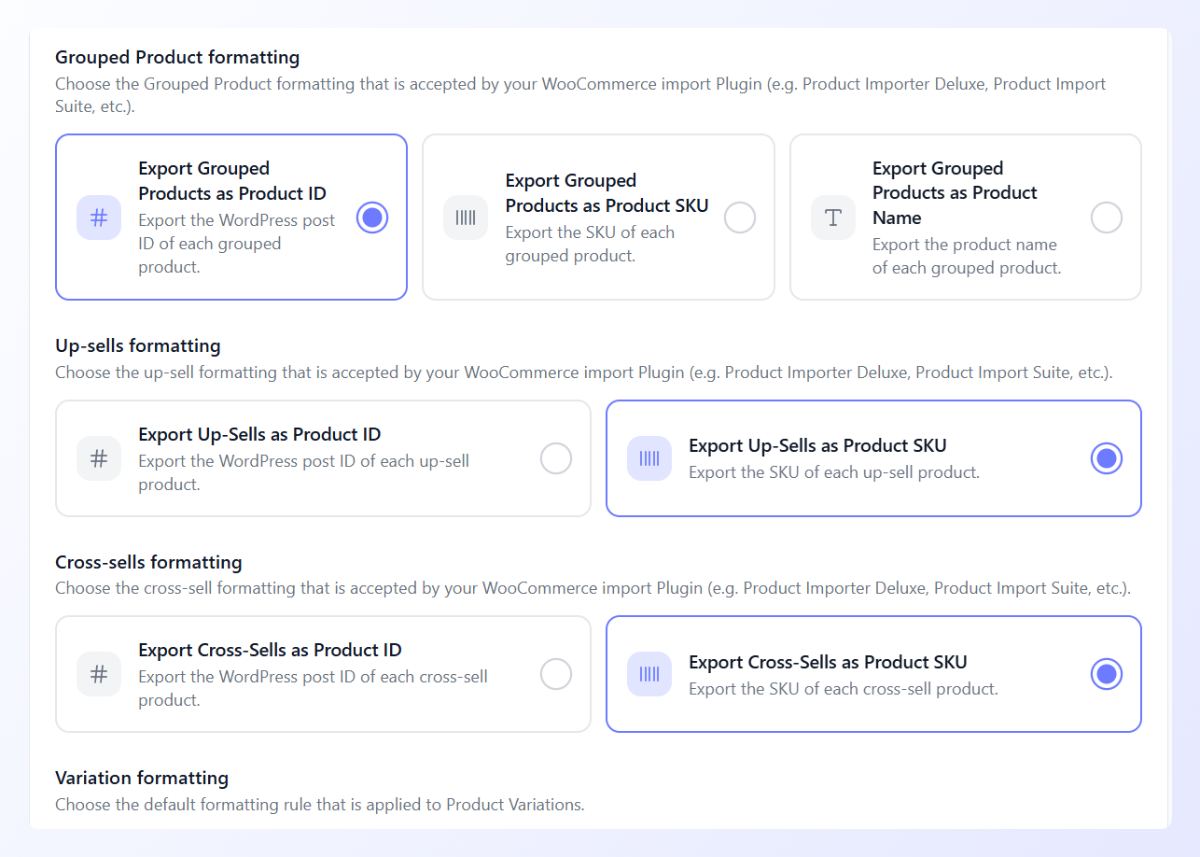The height and width of the screenshot is (857, 1200).
Task: Click 'Choose the cross-sell formatting' description text
Action: coord(593,588)
